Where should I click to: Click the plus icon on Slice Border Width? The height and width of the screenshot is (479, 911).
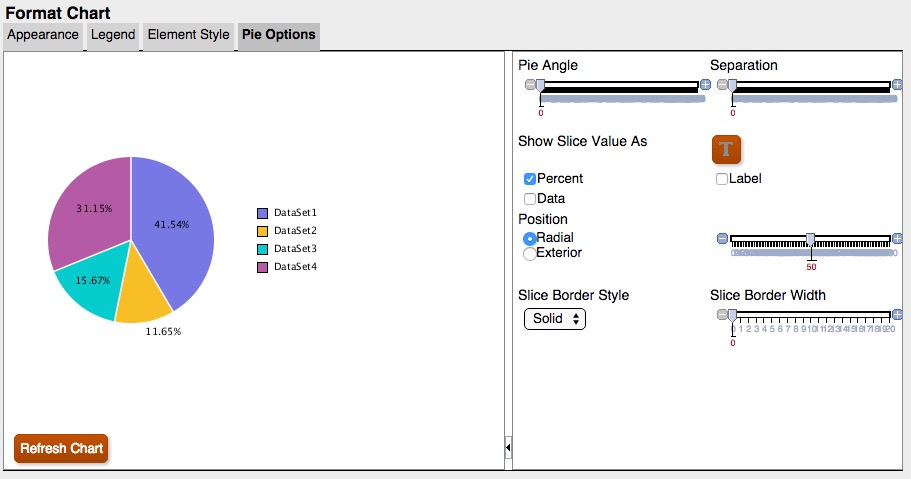click(x=897, y=314)
